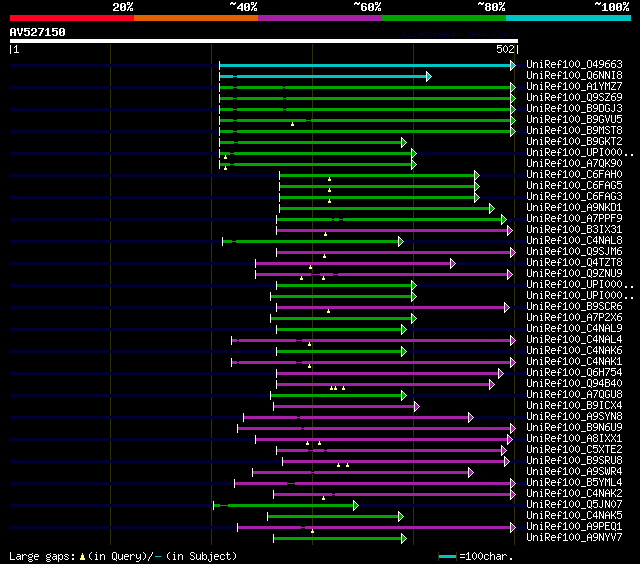Select the UniRef100_C6FAH0 label
This screenshot has width=640, height=564.
click(574, 175)
